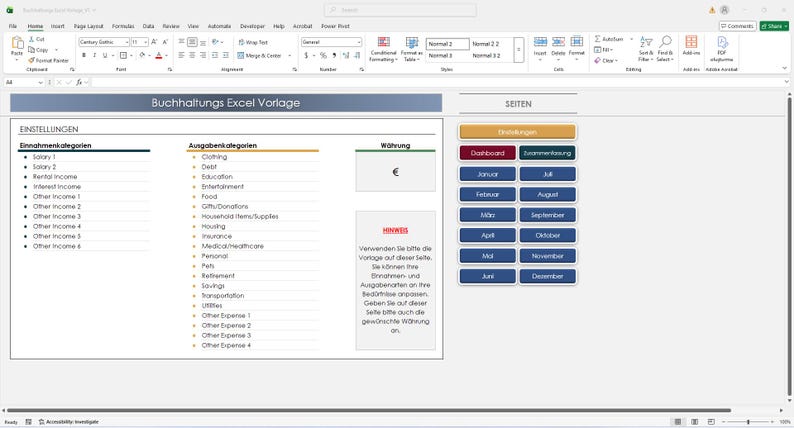Toggle underline formatting
794x428 pixels.
click(x=105, y=55)
